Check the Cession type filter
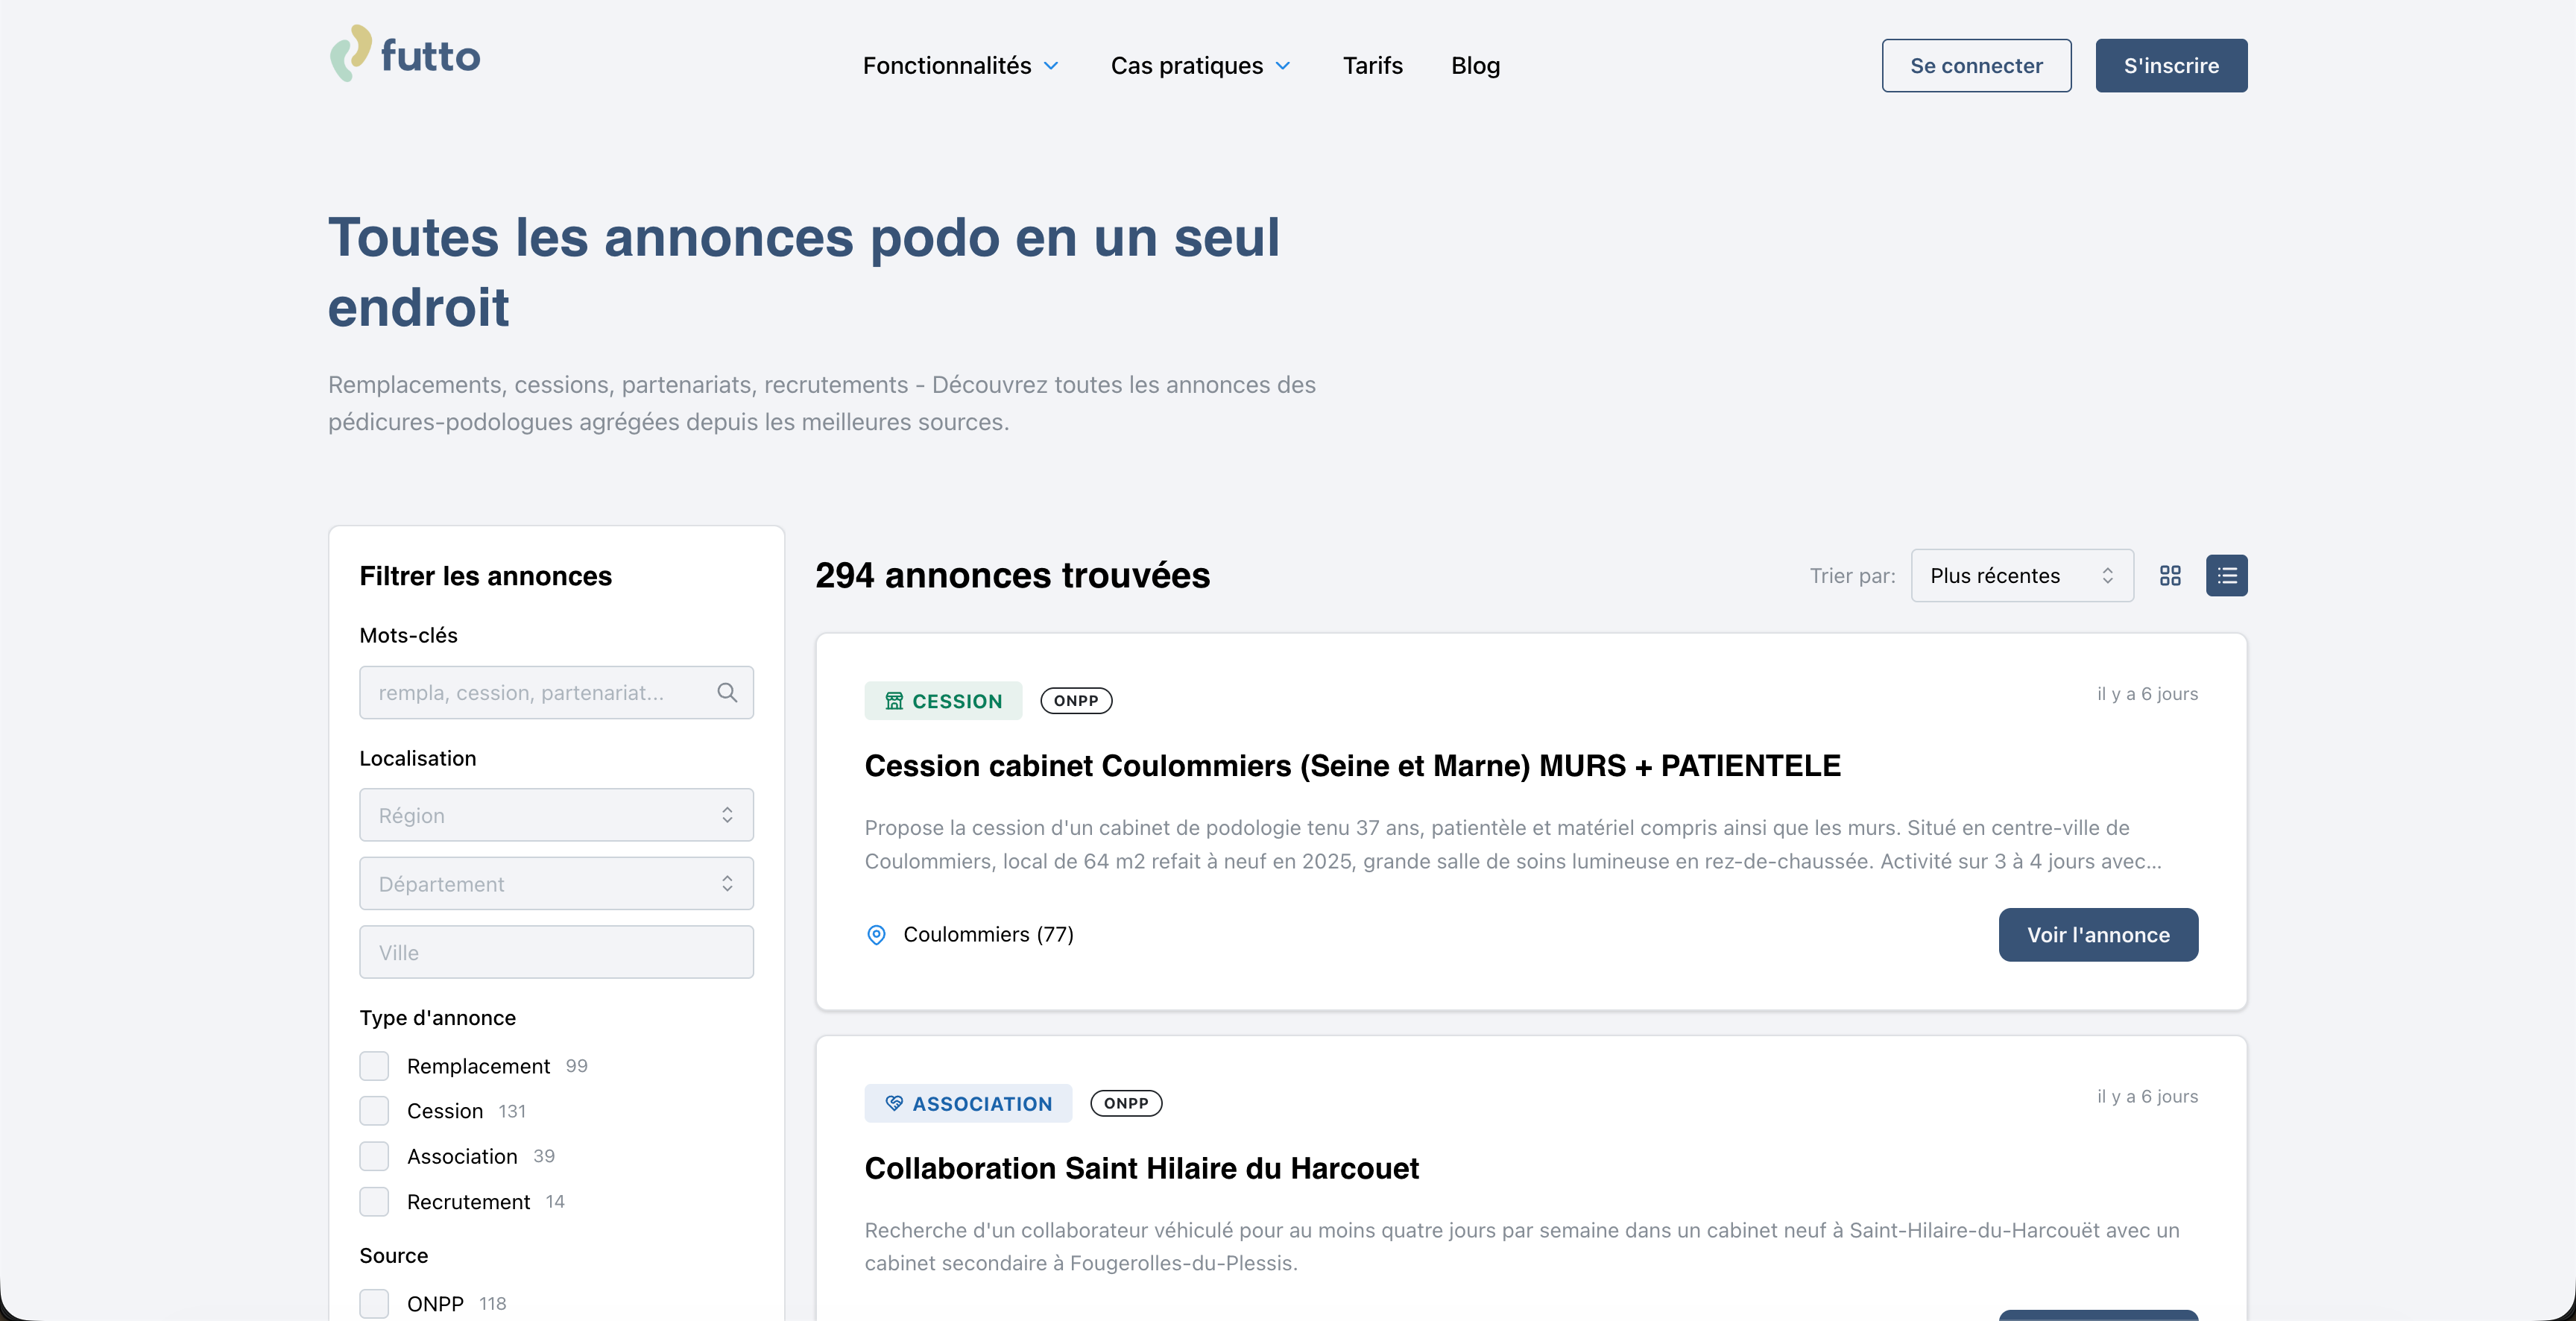Viewport: 2576px width, 1321px height. pyautogui.click(x=374, y=1110)
